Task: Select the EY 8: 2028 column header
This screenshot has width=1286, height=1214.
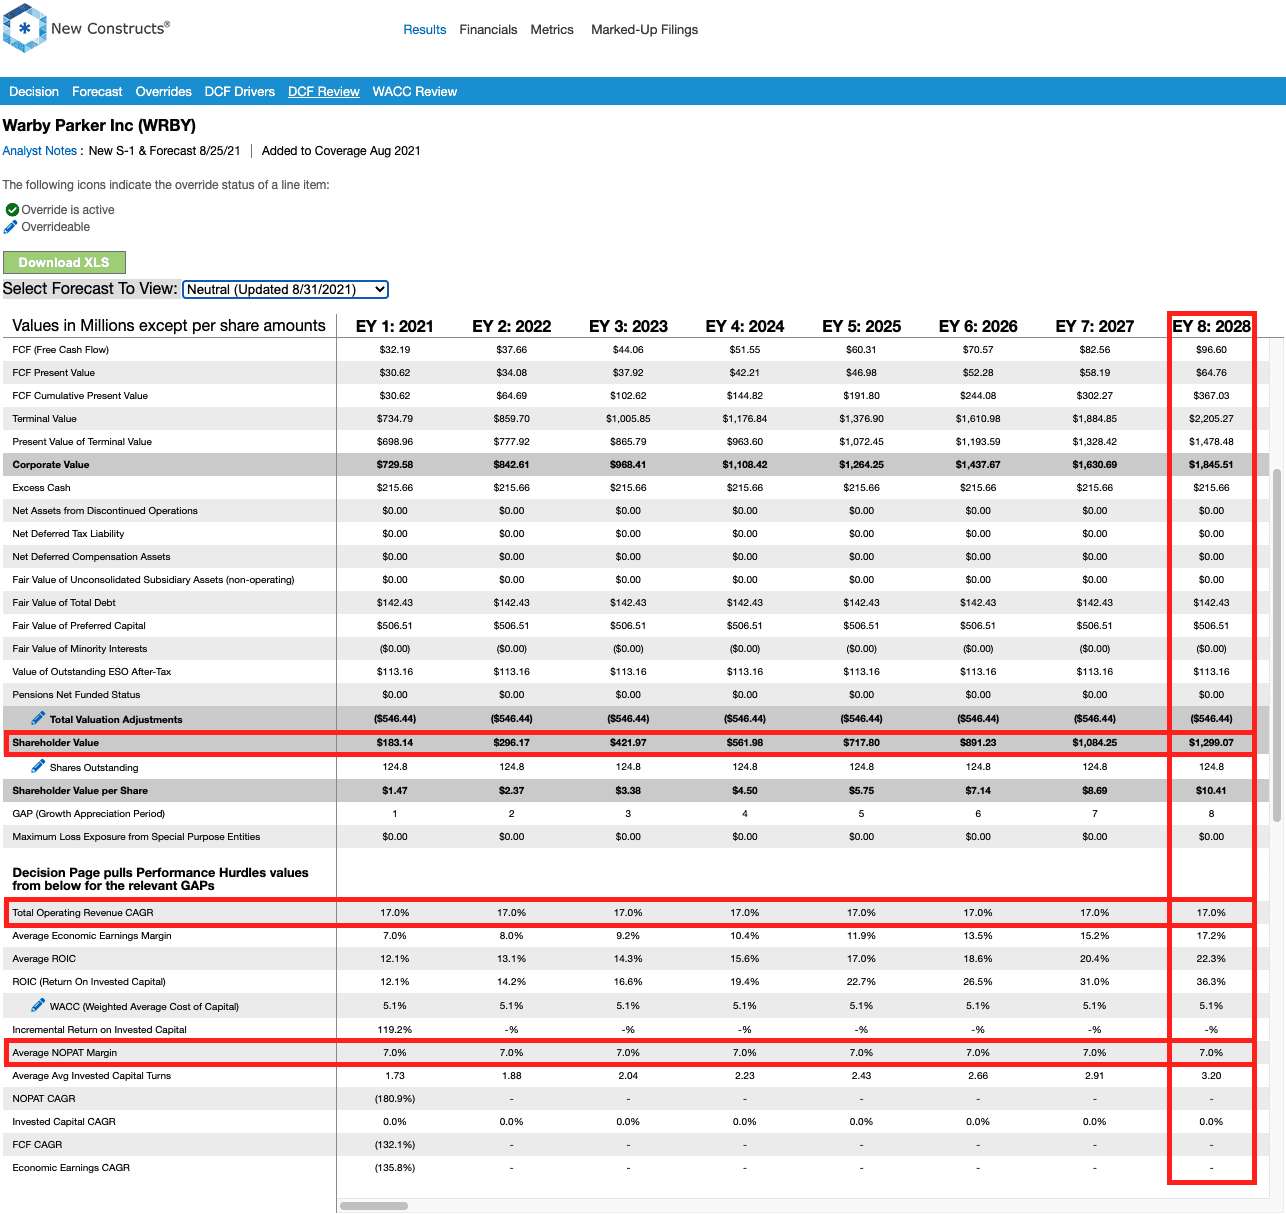Action: click(1211, 326)
